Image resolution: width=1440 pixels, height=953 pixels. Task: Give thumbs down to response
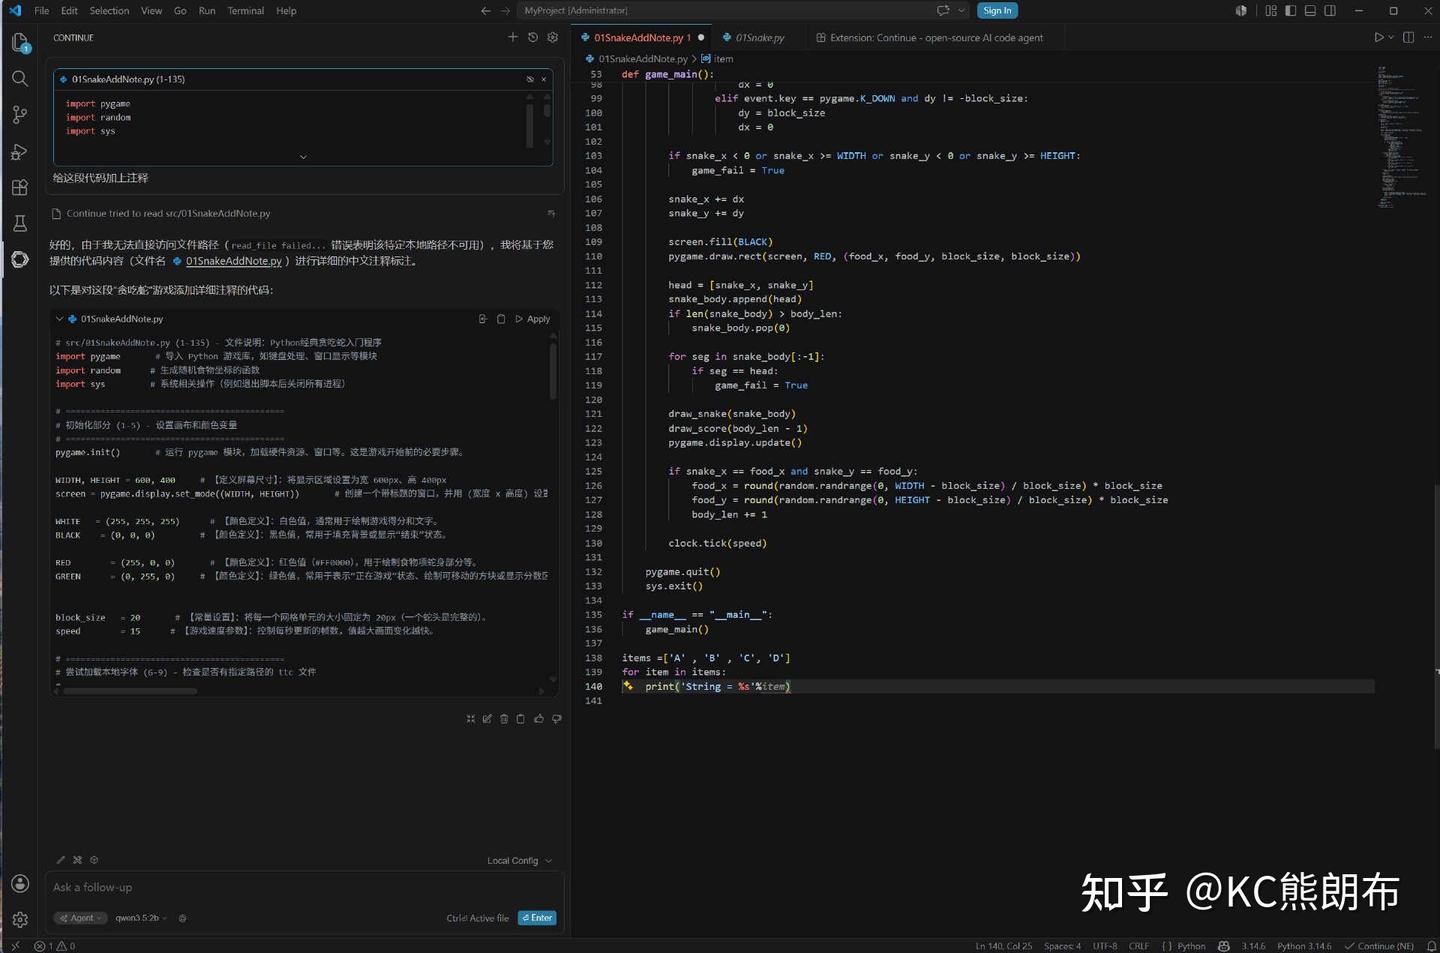coord(557,719)
